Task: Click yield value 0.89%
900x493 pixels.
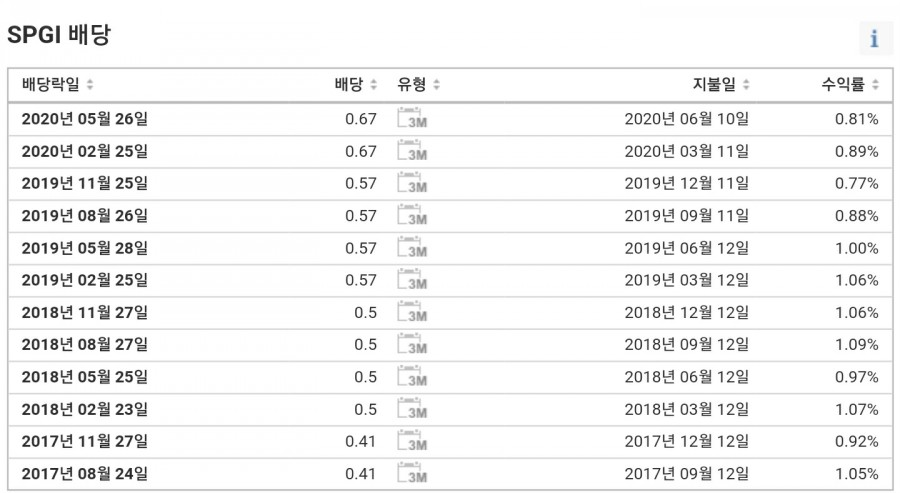Action: pyautogui.click(x=856, y=151)
